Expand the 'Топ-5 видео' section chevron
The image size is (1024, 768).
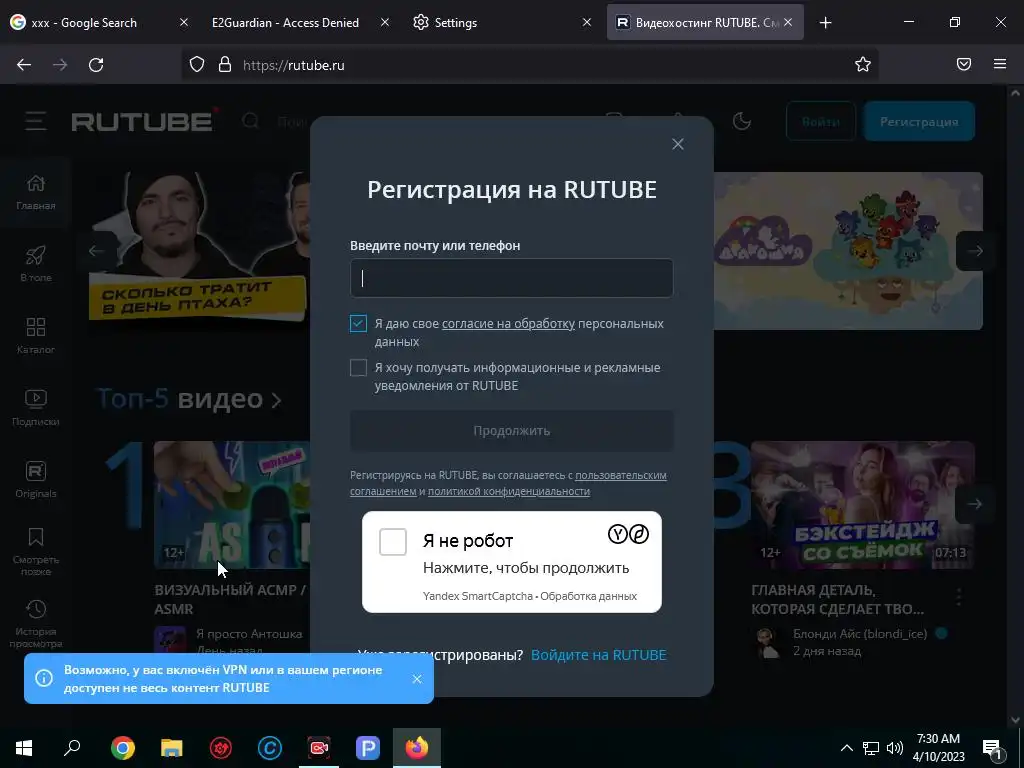276,400
